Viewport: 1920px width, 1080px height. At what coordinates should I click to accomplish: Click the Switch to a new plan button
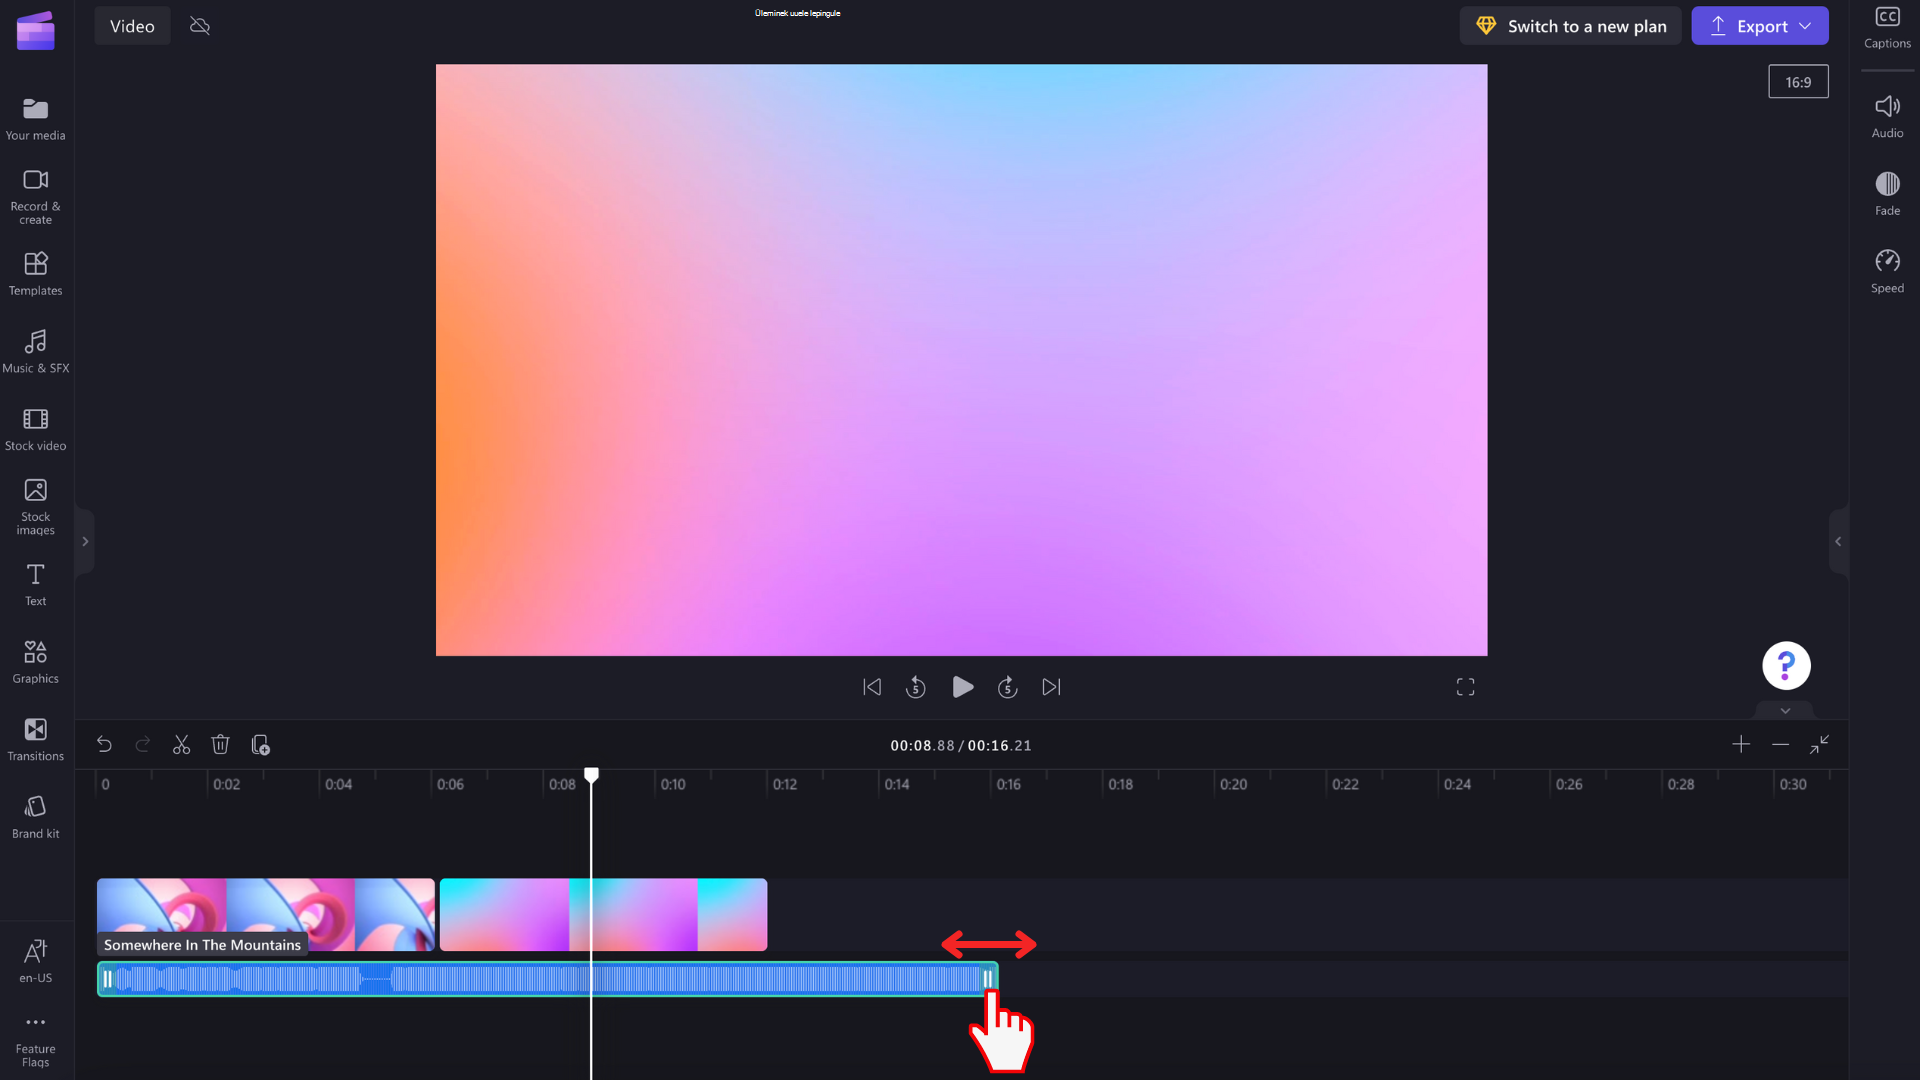1571,25
